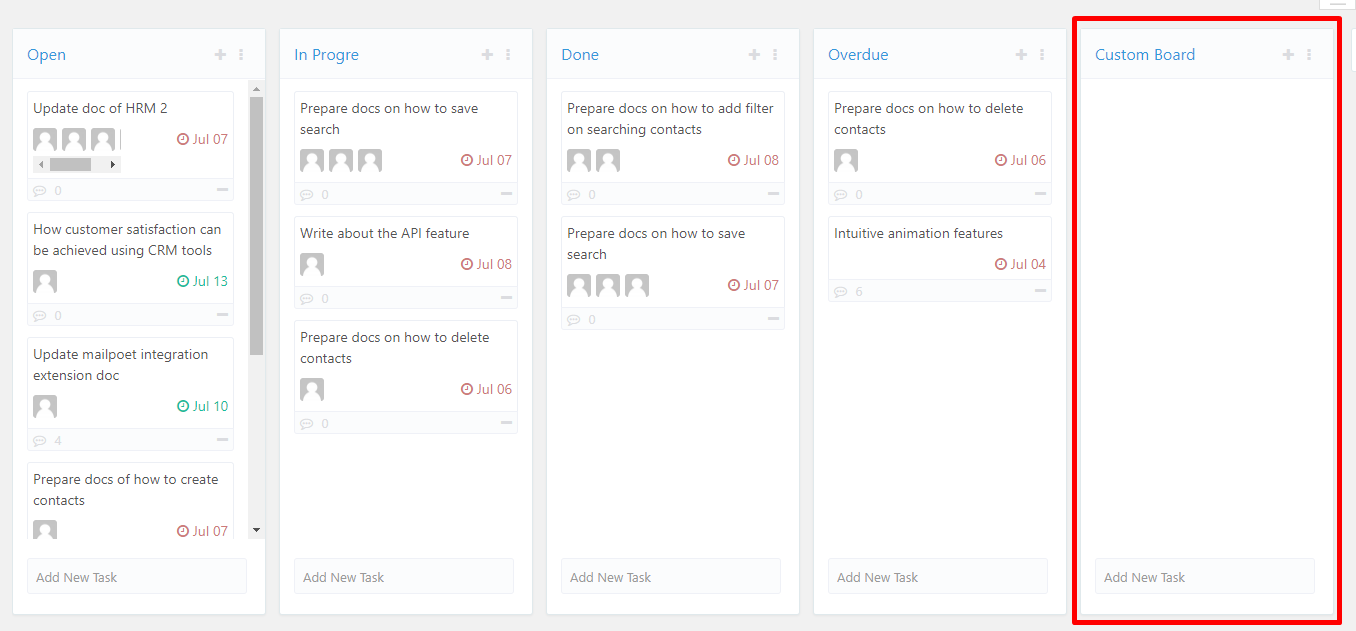Click the plus icon in Done column
Screen dimensions: 1356x631
[x=754, y=55]
